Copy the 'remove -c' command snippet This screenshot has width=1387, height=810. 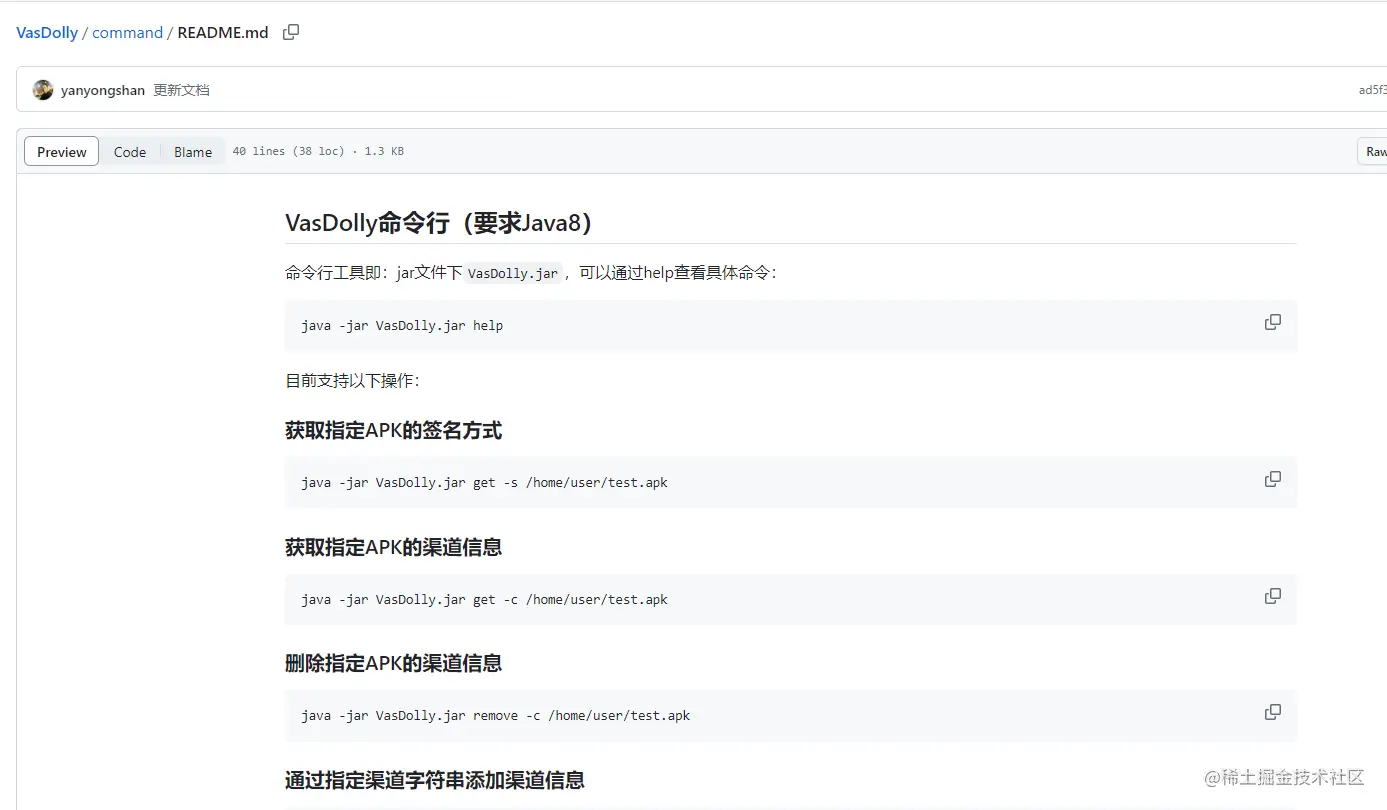click(x=1272, y=712)
